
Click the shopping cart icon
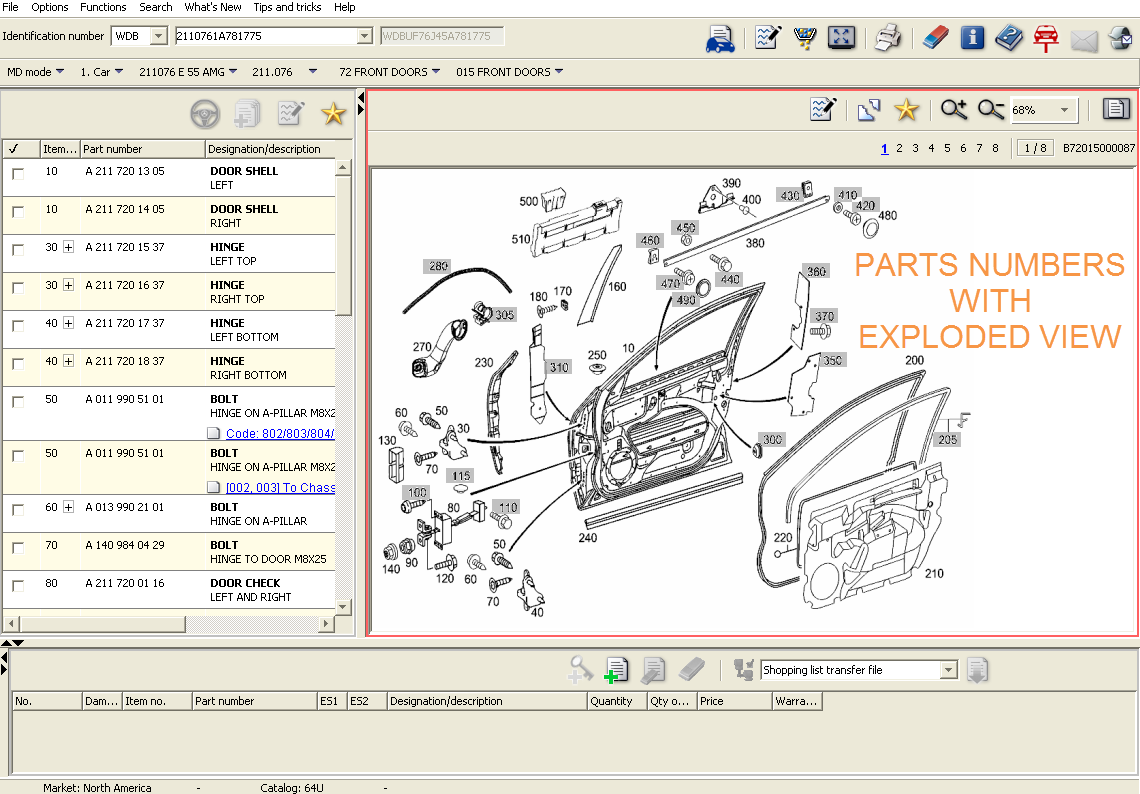click(804, 38)
